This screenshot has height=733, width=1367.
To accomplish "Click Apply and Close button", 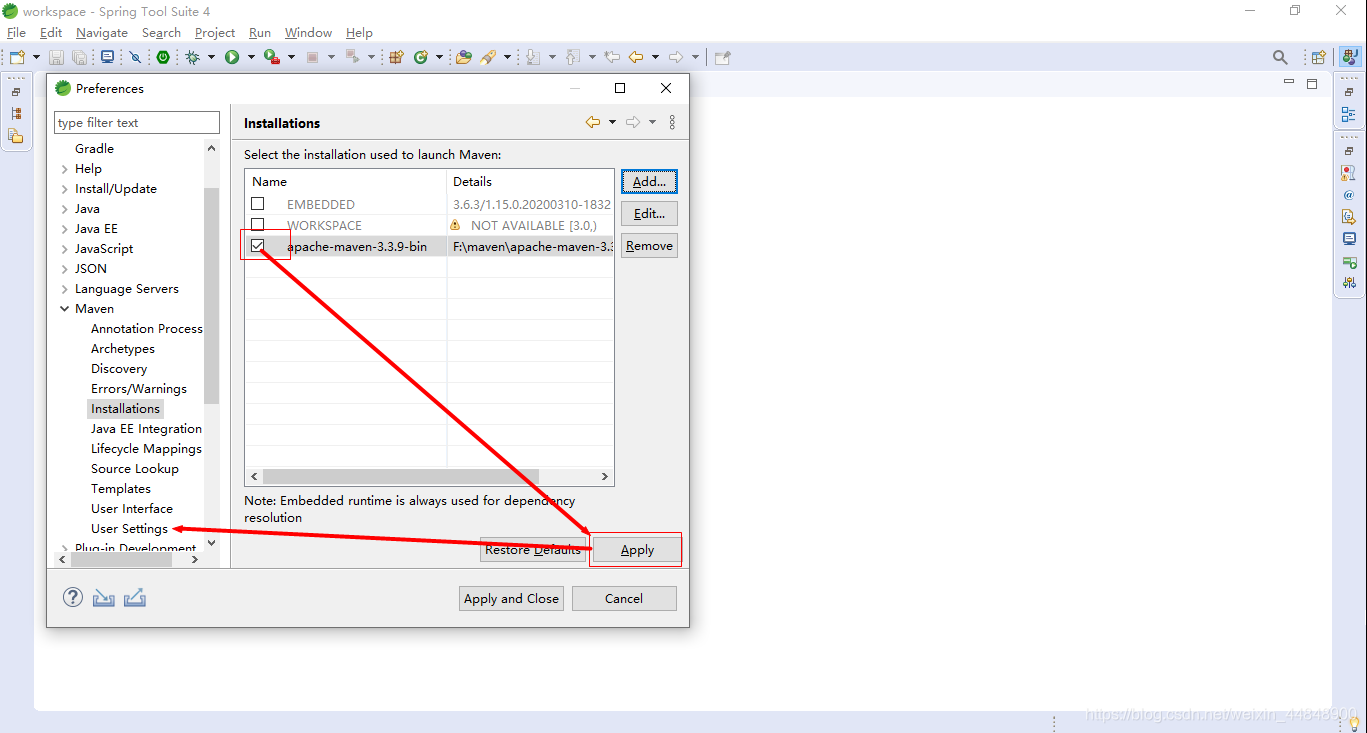I will 511,599.
